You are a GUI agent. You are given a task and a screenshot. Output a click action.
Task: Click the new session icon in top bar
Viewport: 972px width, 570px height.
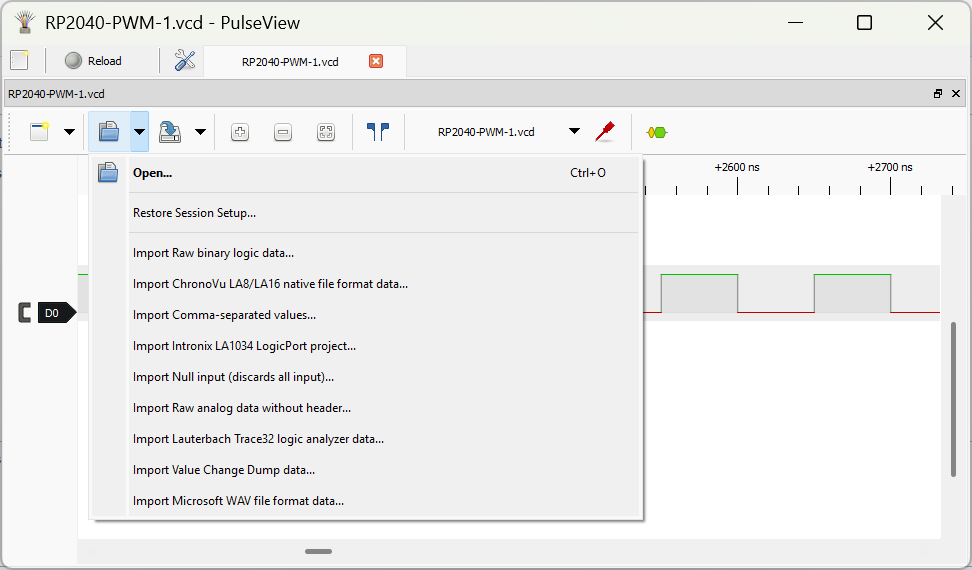point(20,60)
